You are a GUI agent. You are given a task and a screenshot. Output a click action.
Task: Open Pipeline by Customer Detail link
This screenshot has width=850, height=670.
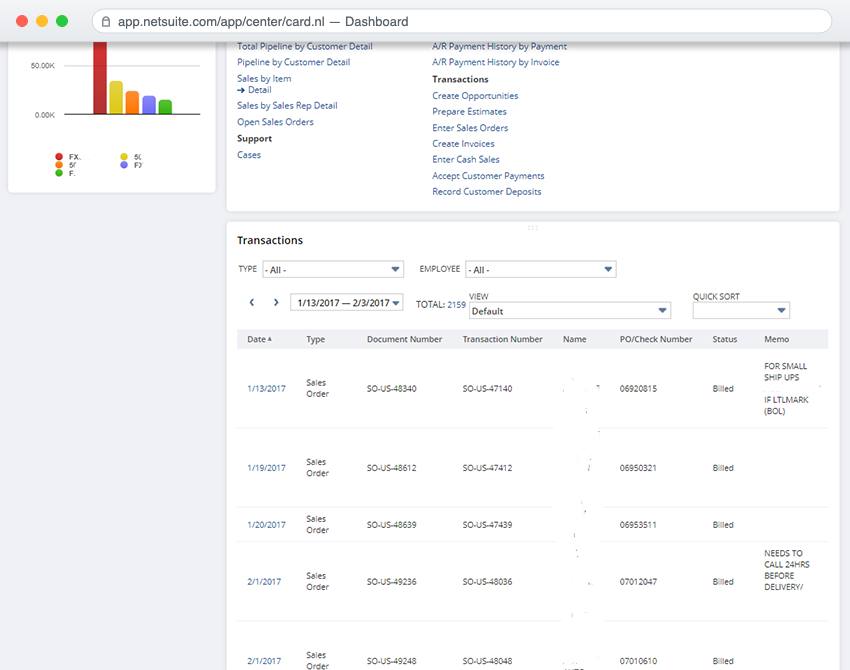pos(293,62)
